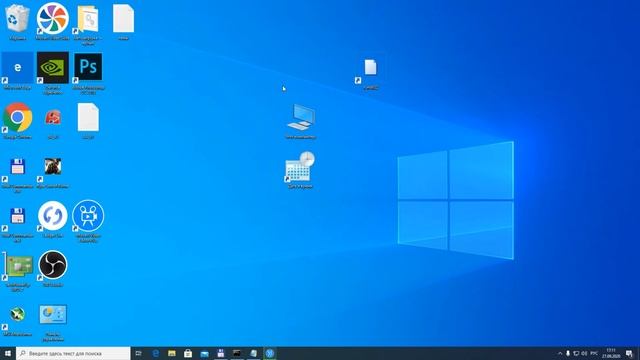The width and height of the screenshot is (640, 360).
Task: Switch to the floppy-disk app on the taskbar
Action: [x=221, y=353]
